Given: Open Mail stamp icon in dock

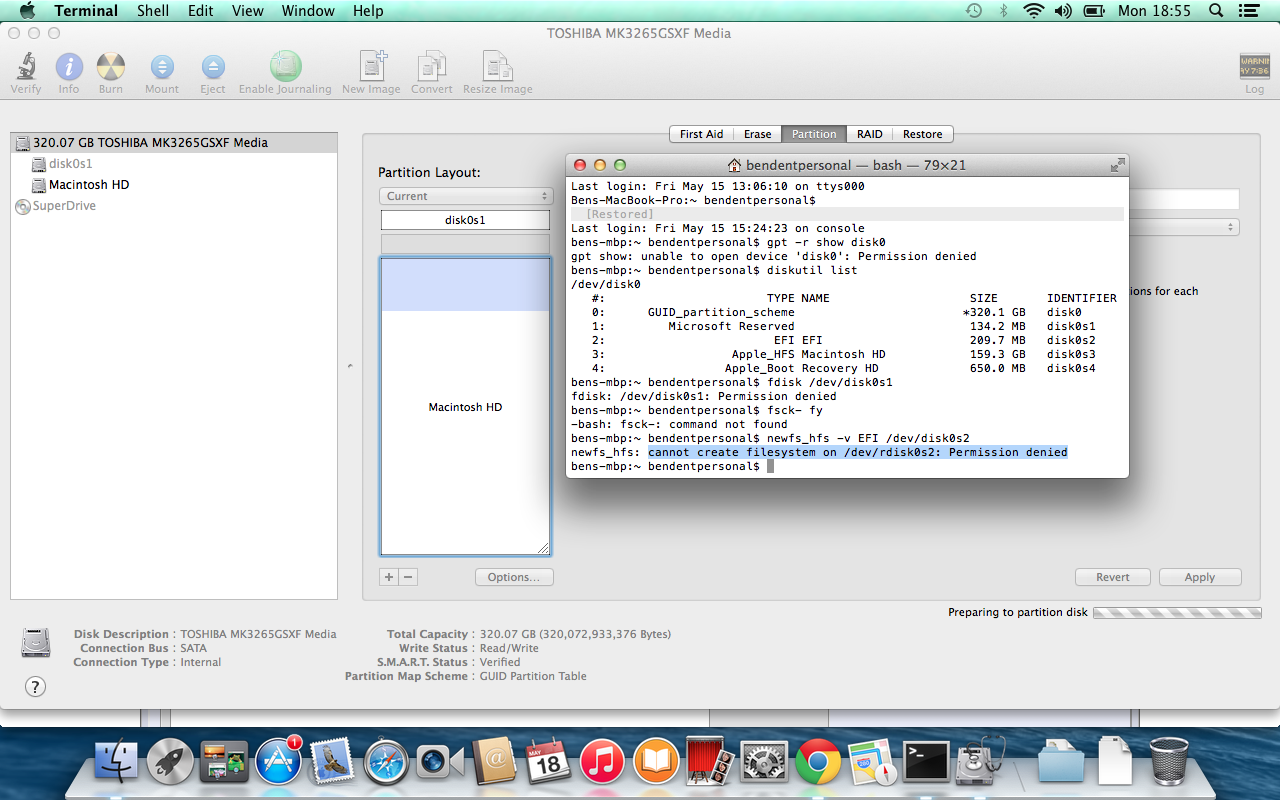Looking at the screenshot, I should tap(333, 763).
